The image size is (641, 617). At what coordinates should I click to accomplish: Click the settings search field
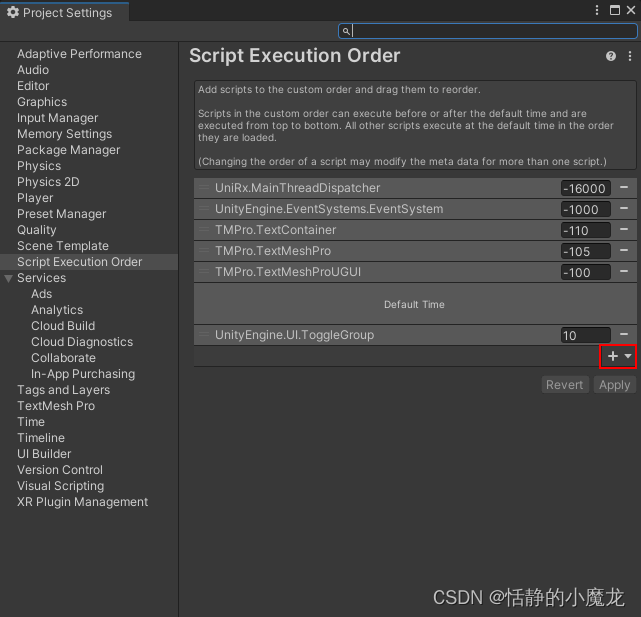(490, 31)
